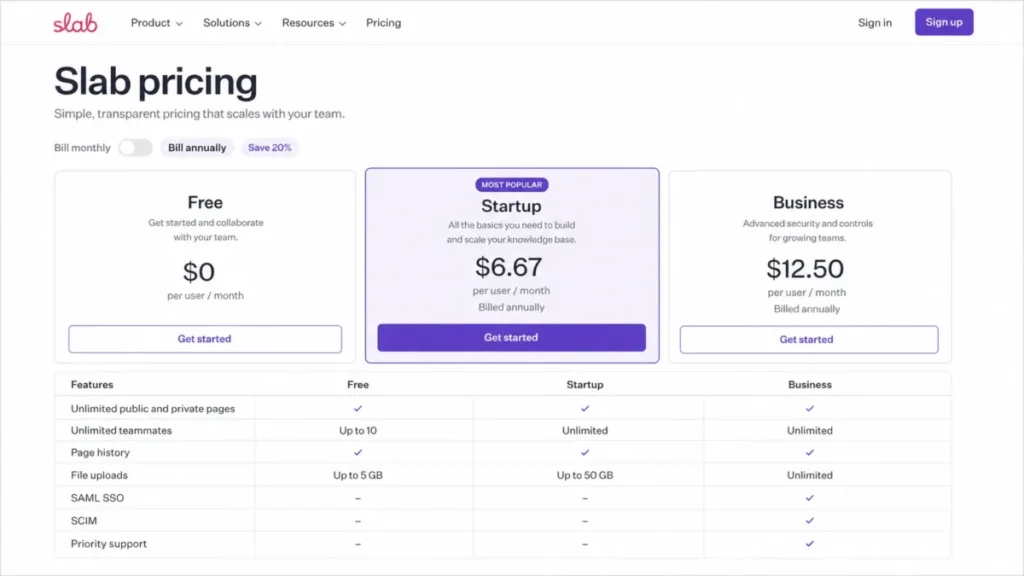1024x576 pixels.
Task: Click the Business plan card title
Action: coord(808,202)
